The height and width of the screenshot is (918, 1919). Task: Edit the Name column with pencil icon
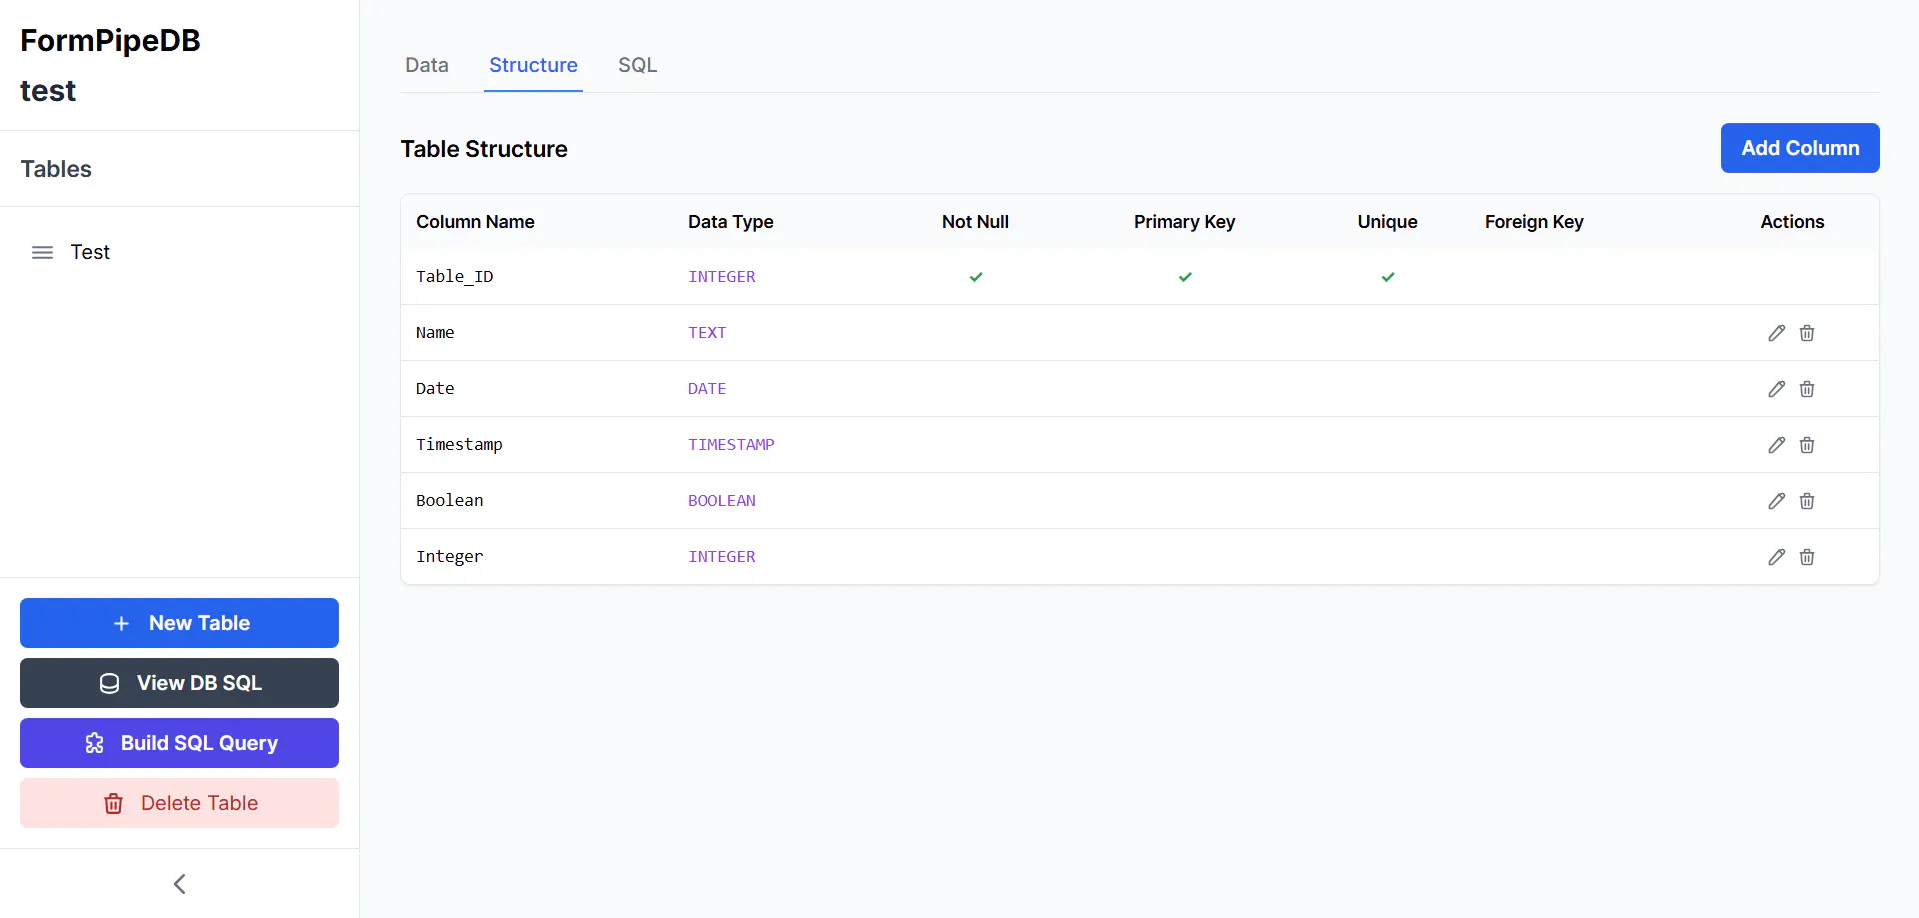(x=1776, y=333)
